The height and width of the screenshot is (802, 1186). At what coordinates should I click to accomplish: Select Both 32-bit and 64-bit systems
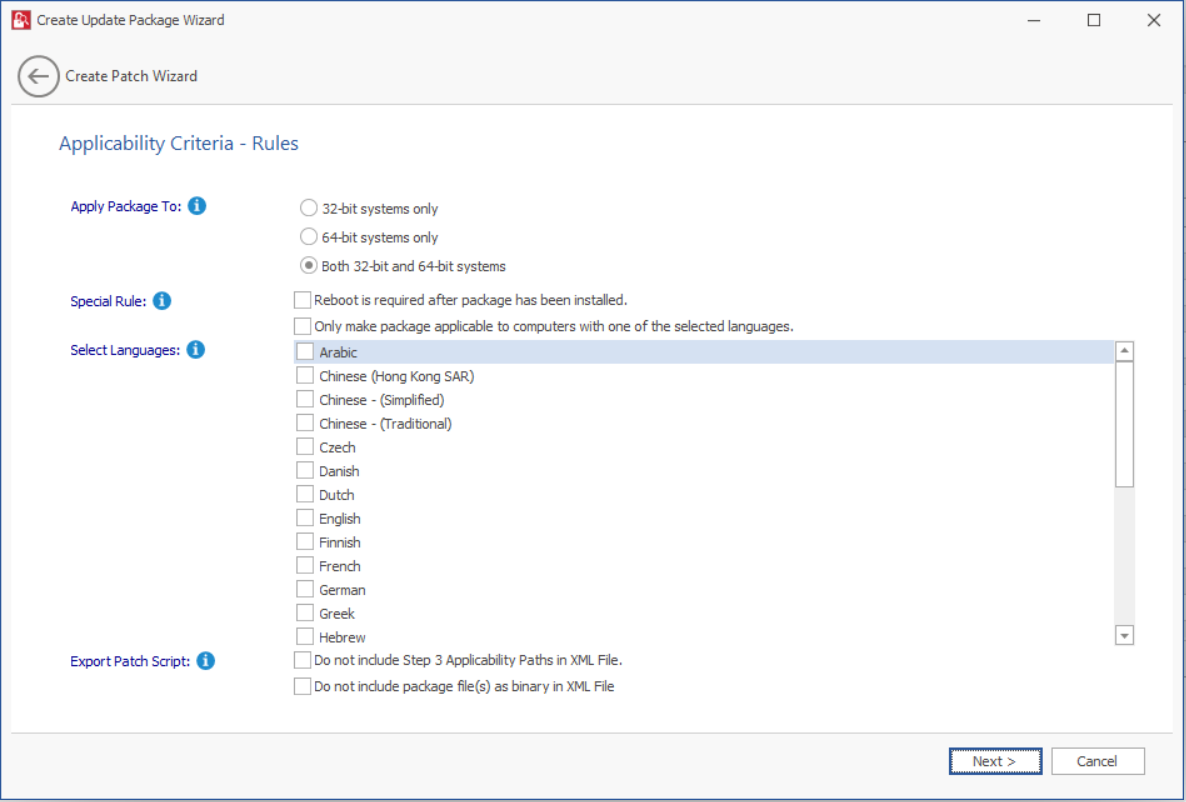[x=309, y=266]
